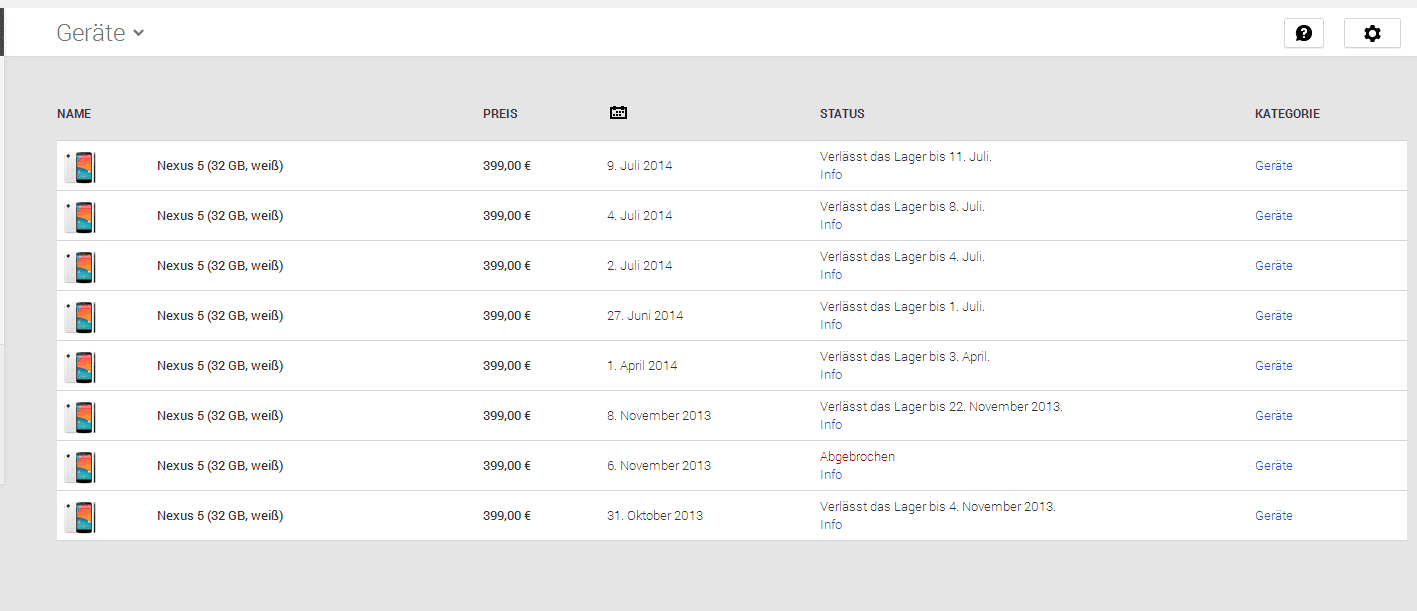Open Geräte category link for 4. Juli 2014 order
The height and width of the screenshot is (611, 1417).
(1274, 216)
